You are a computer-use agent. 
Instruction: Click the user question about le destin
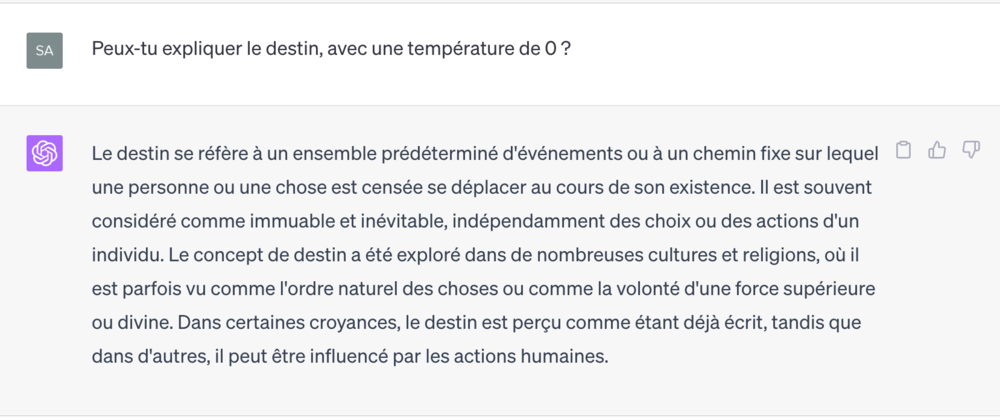331,49
